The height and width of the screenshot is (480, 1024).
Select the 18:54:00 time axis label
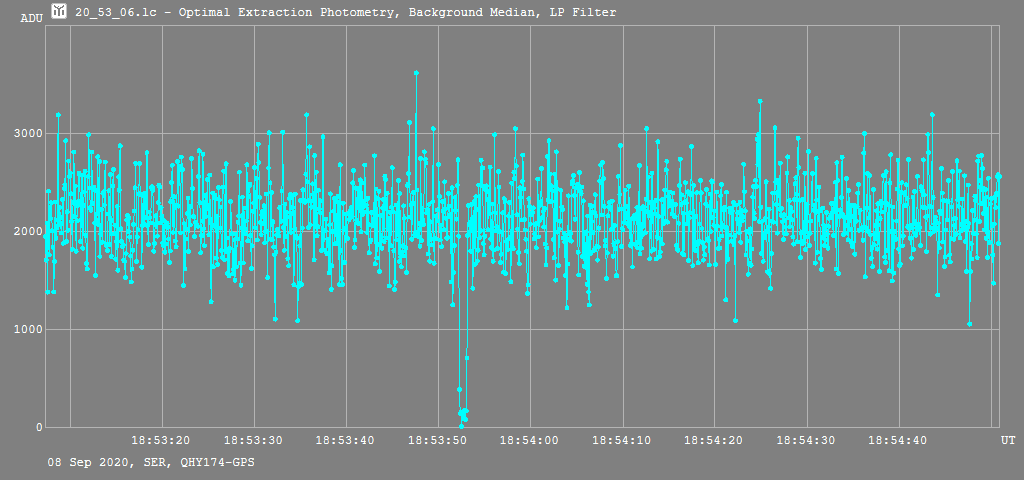[x=530, y=441]
